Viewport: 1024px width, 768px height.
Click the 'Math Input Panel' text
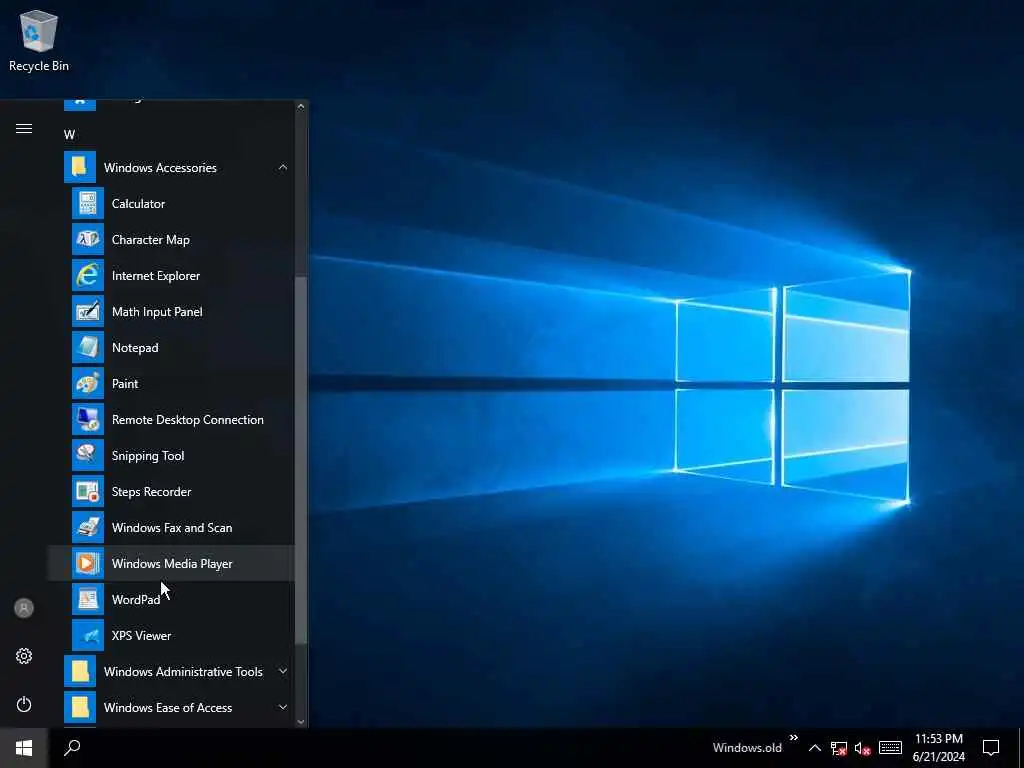click(157, 312)
